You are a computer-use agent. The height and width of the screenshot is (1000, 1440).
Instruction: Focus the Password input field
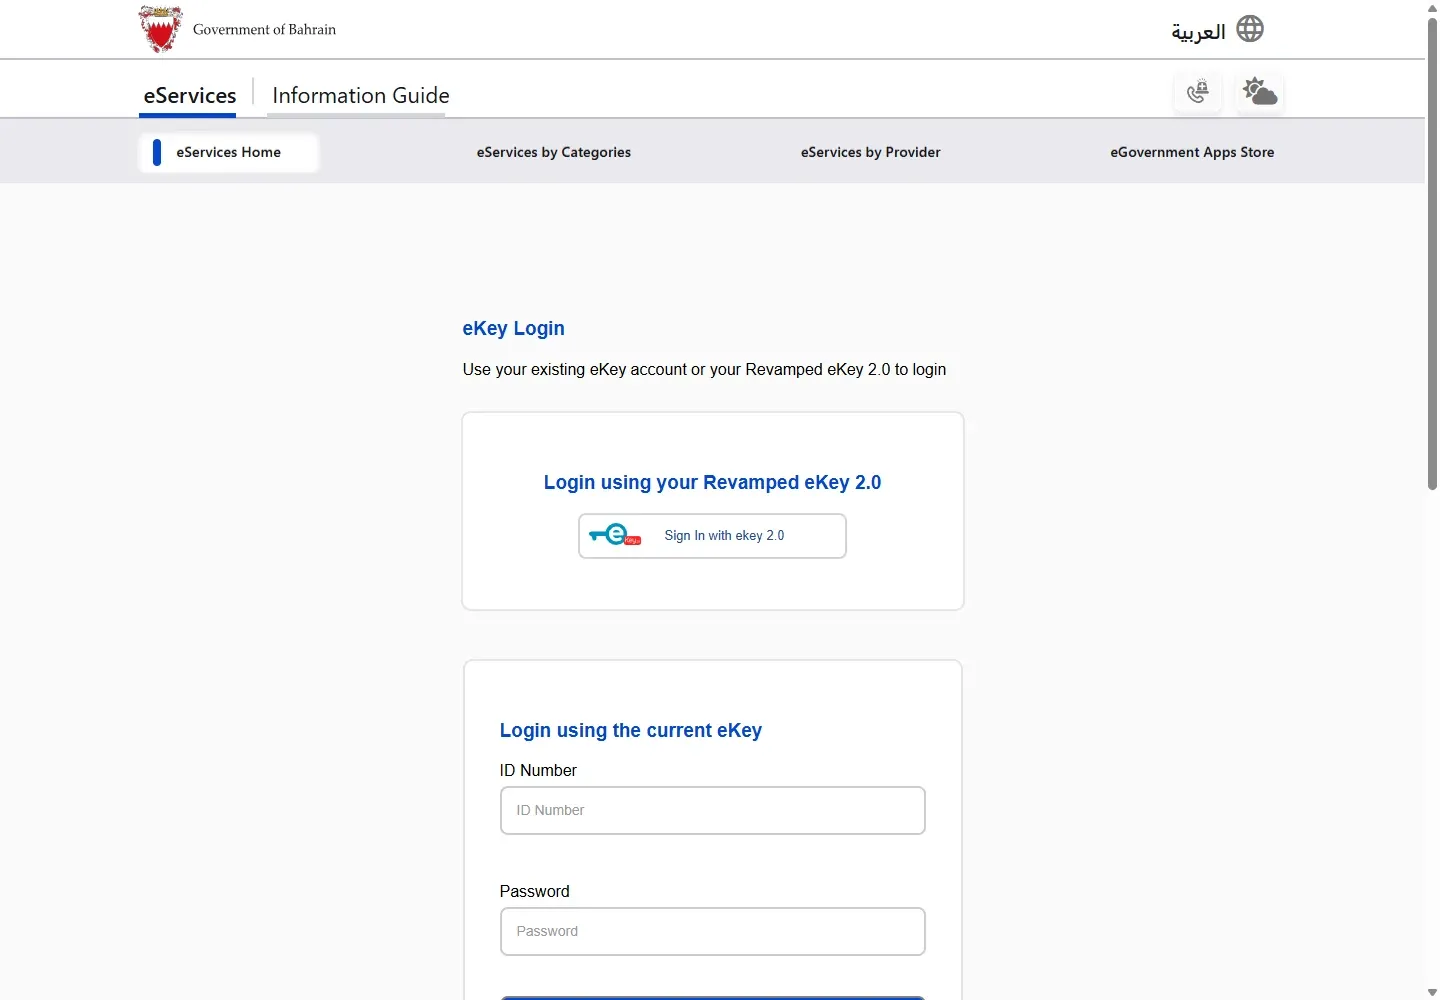[713, 931]
